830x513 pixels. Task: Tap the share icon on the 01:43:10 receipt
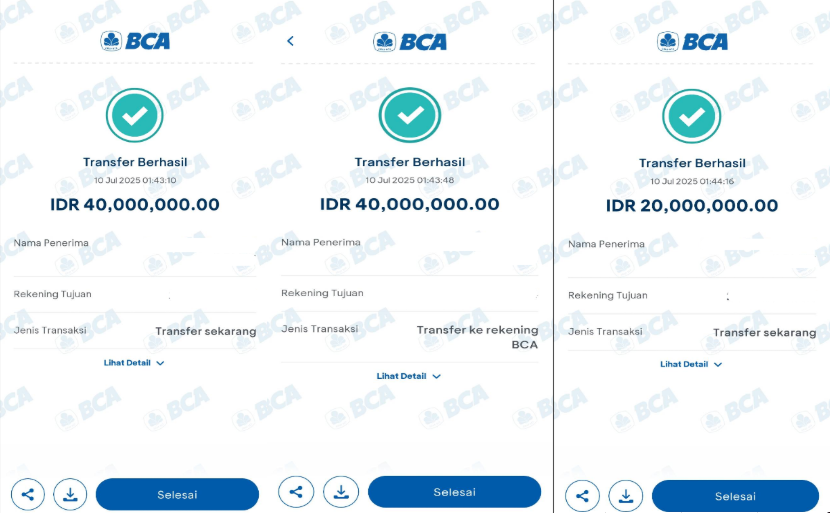tap(28, 494)
